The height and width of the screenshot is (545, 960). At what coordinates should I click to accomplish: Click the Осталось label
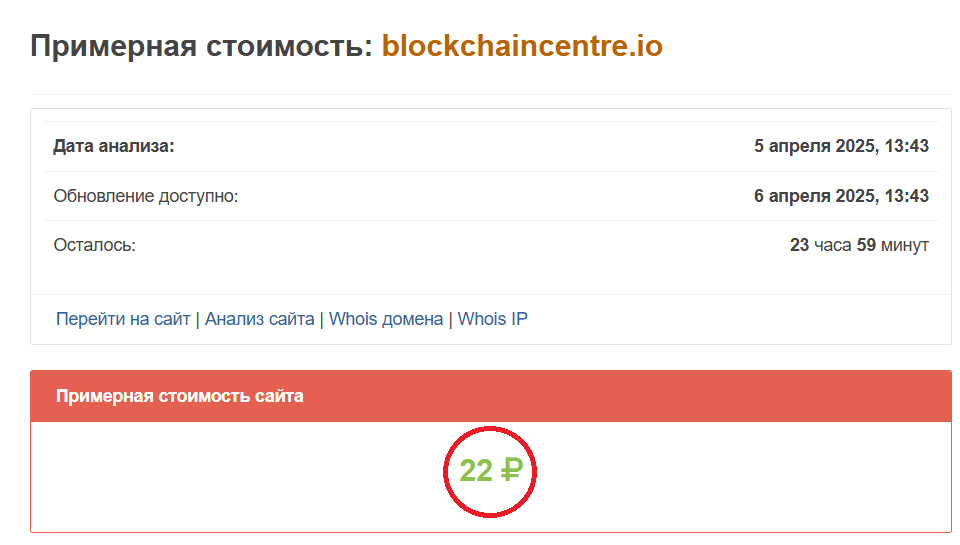pyautogui.click(x=94, y=245)
